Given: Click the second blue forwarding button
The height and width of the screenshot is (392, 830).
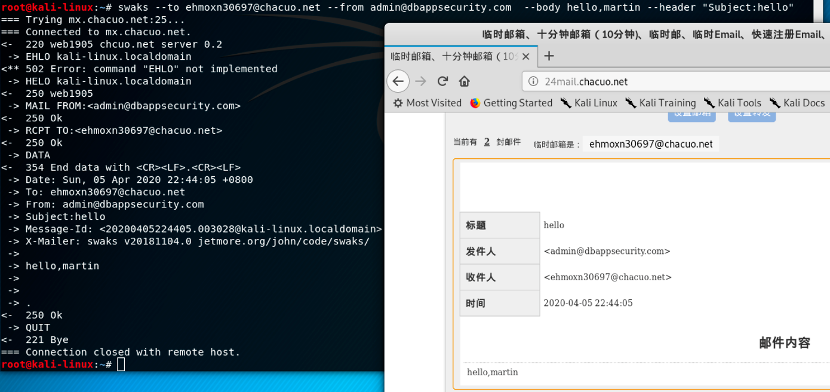Looking at the screenshot, I should [x=752, y=116].
